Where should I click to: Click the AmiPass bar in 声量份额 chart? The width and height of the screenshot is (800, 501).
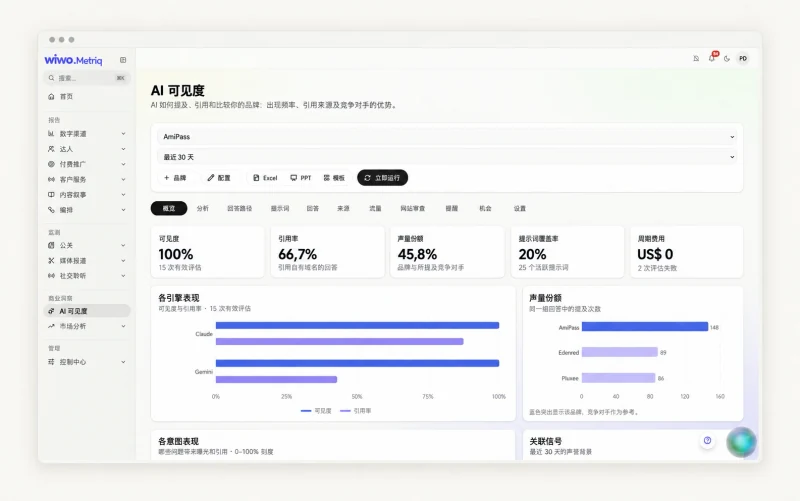pos(645,327)
